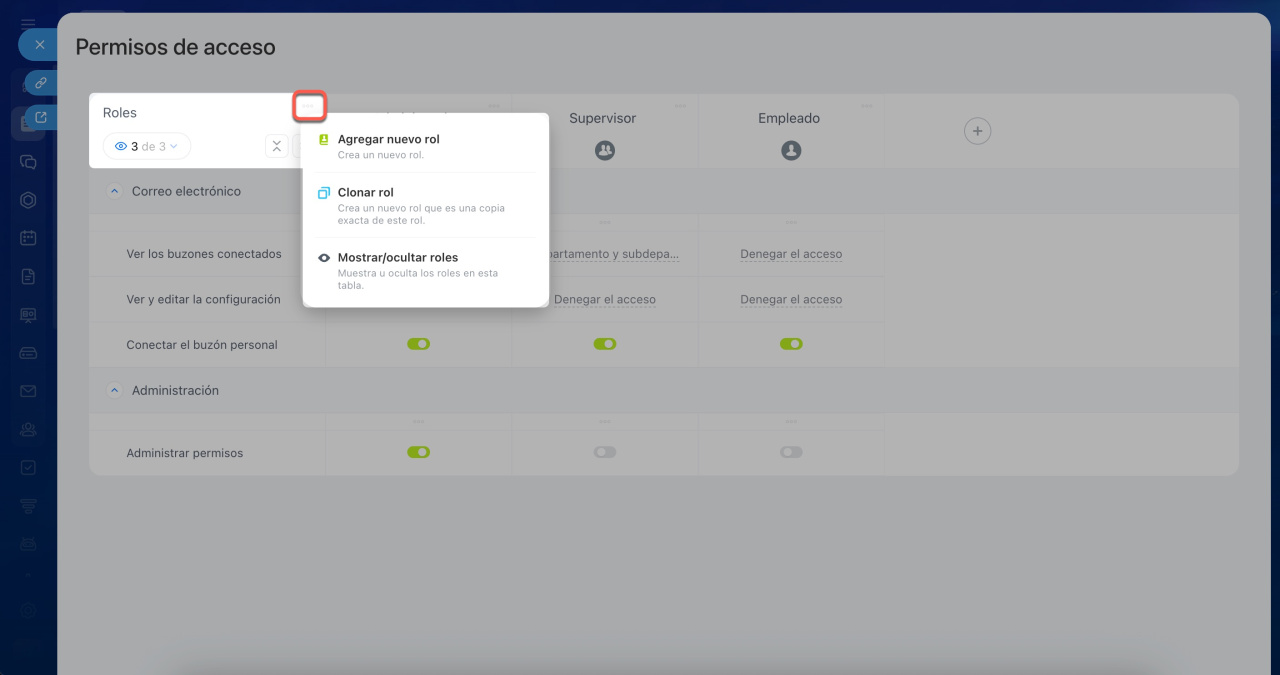
Task: Click the collapse-all sections icon in Roles
Action: (277, 146)
